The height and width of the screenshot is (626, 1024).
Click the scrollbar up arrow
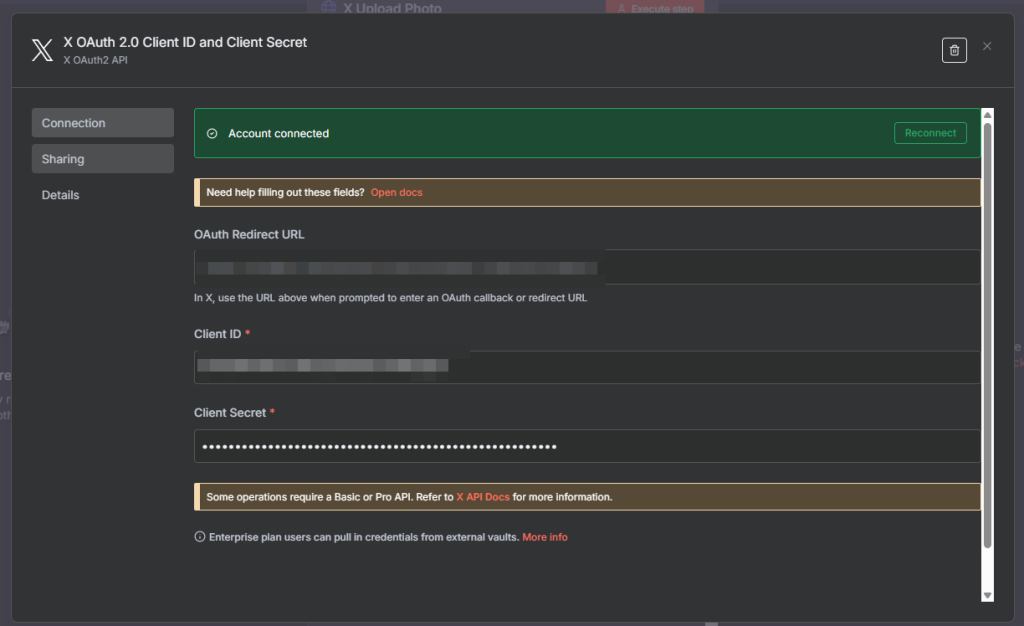click(x=987, y=116)
